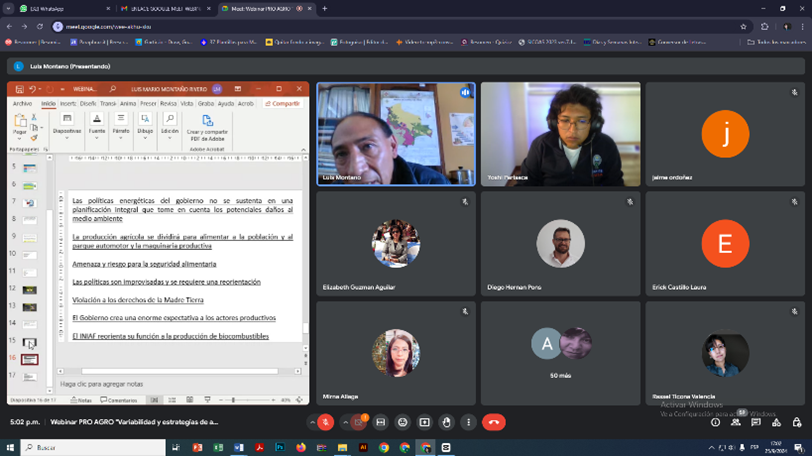This screenshot has height=456, width=812.
Task: Open more options three-dot menu
Action: [x=468, y=422]
